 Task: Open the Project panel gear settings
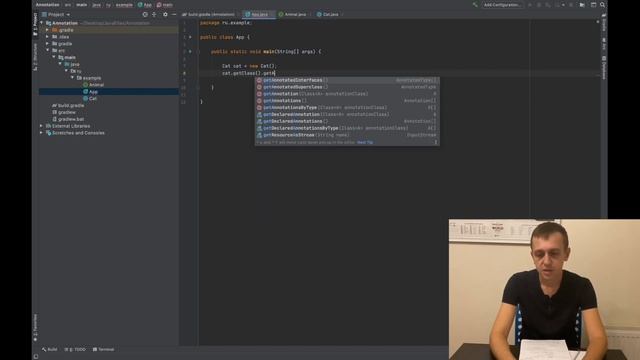coord(165,14)
